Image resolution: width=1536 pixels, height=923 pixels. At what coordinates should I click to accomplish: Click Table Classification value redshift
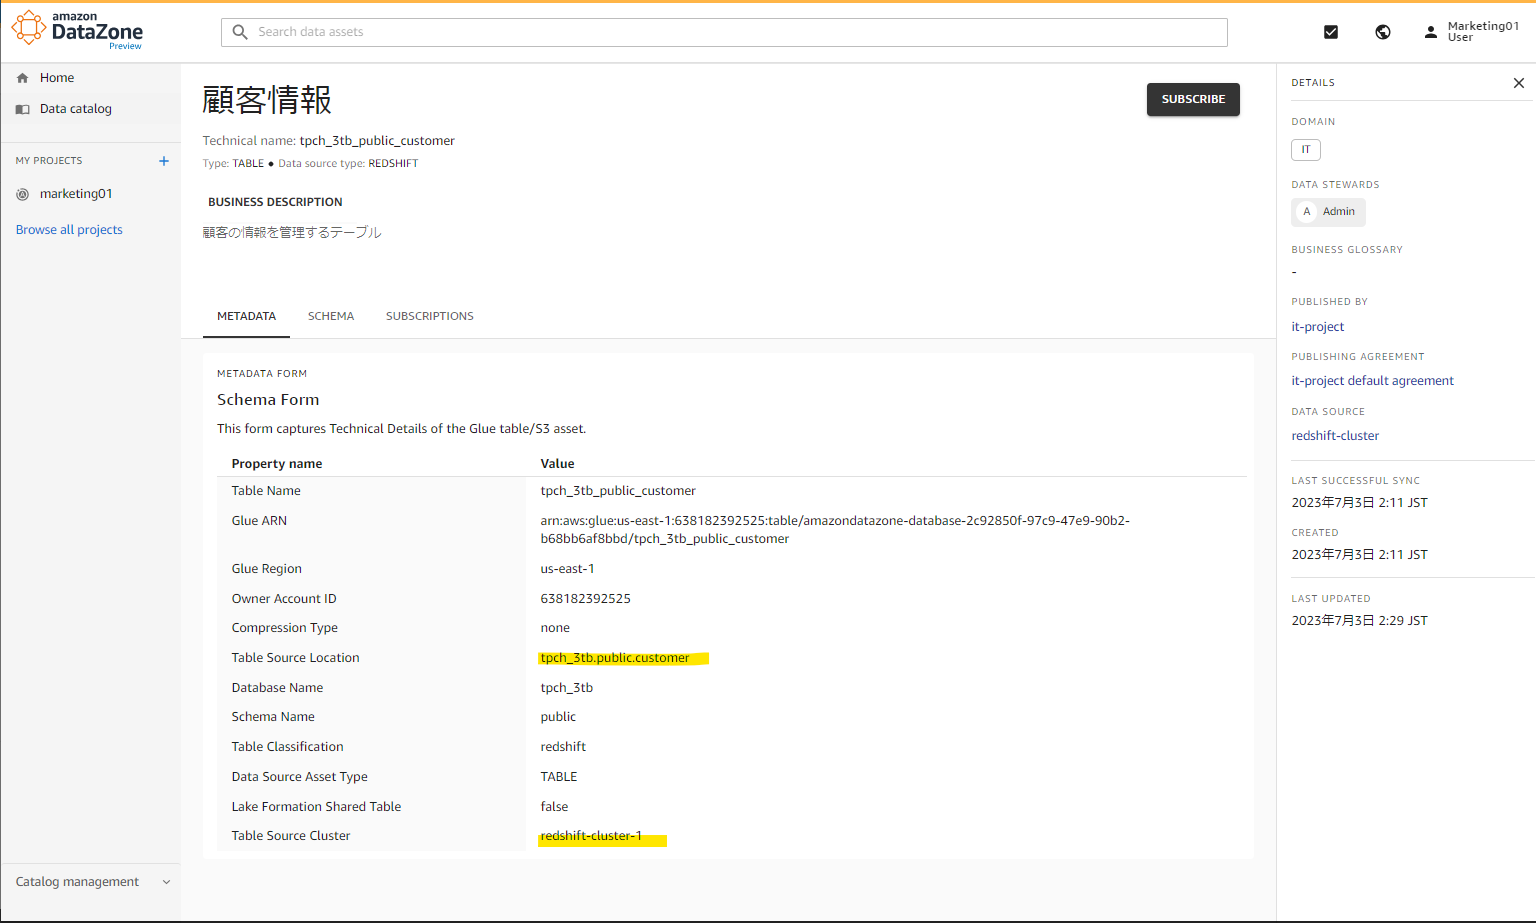tap(563, 747)
